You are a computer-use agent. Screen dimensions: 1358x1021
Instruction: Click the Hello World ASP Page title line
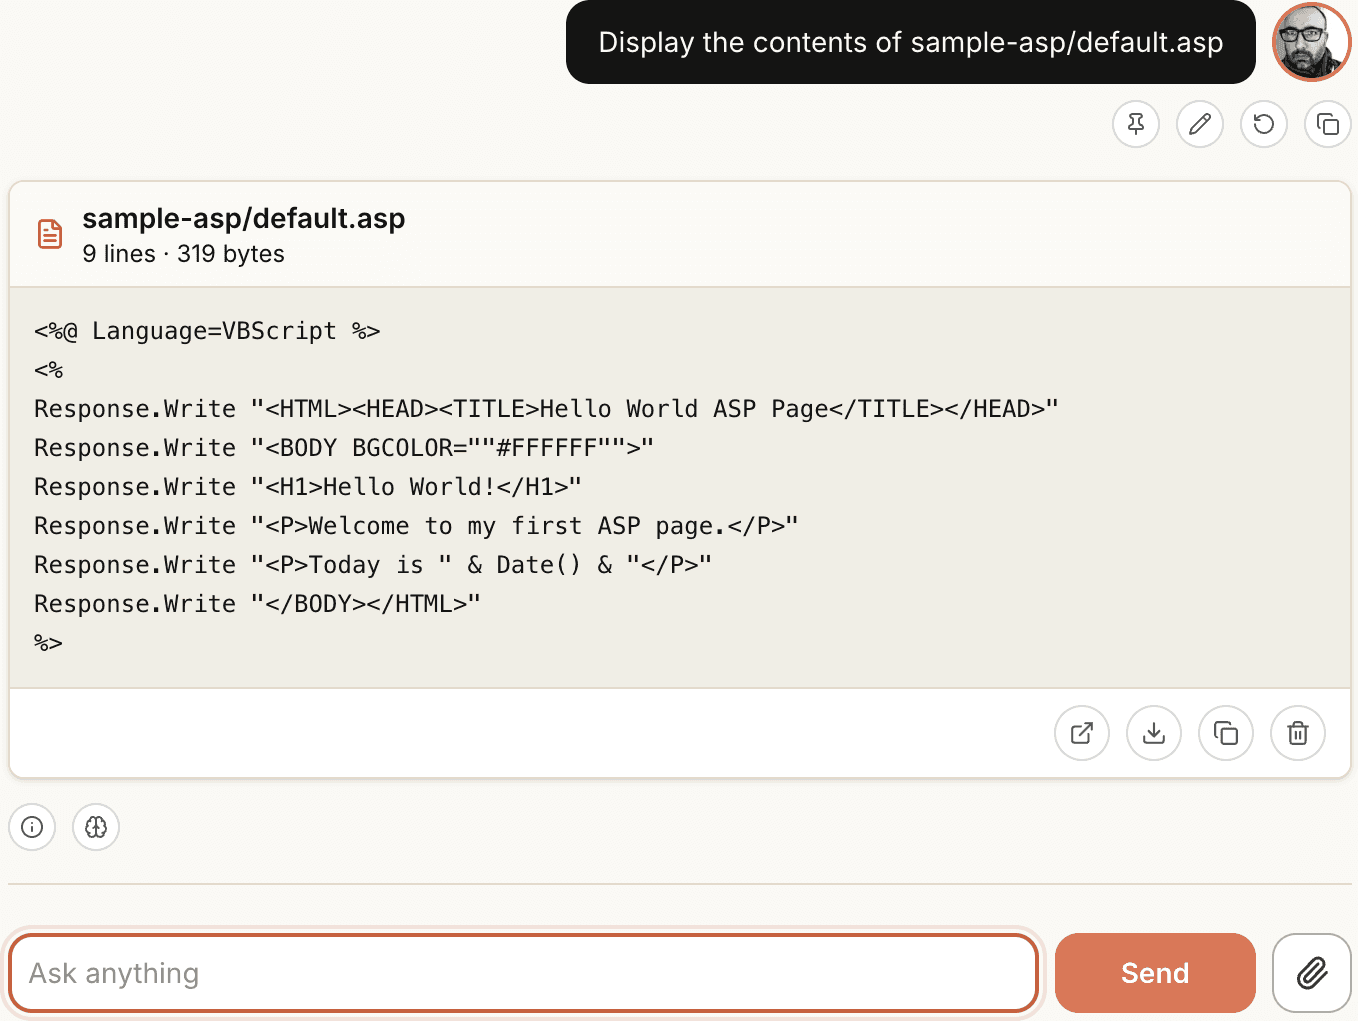pos(546,409)
